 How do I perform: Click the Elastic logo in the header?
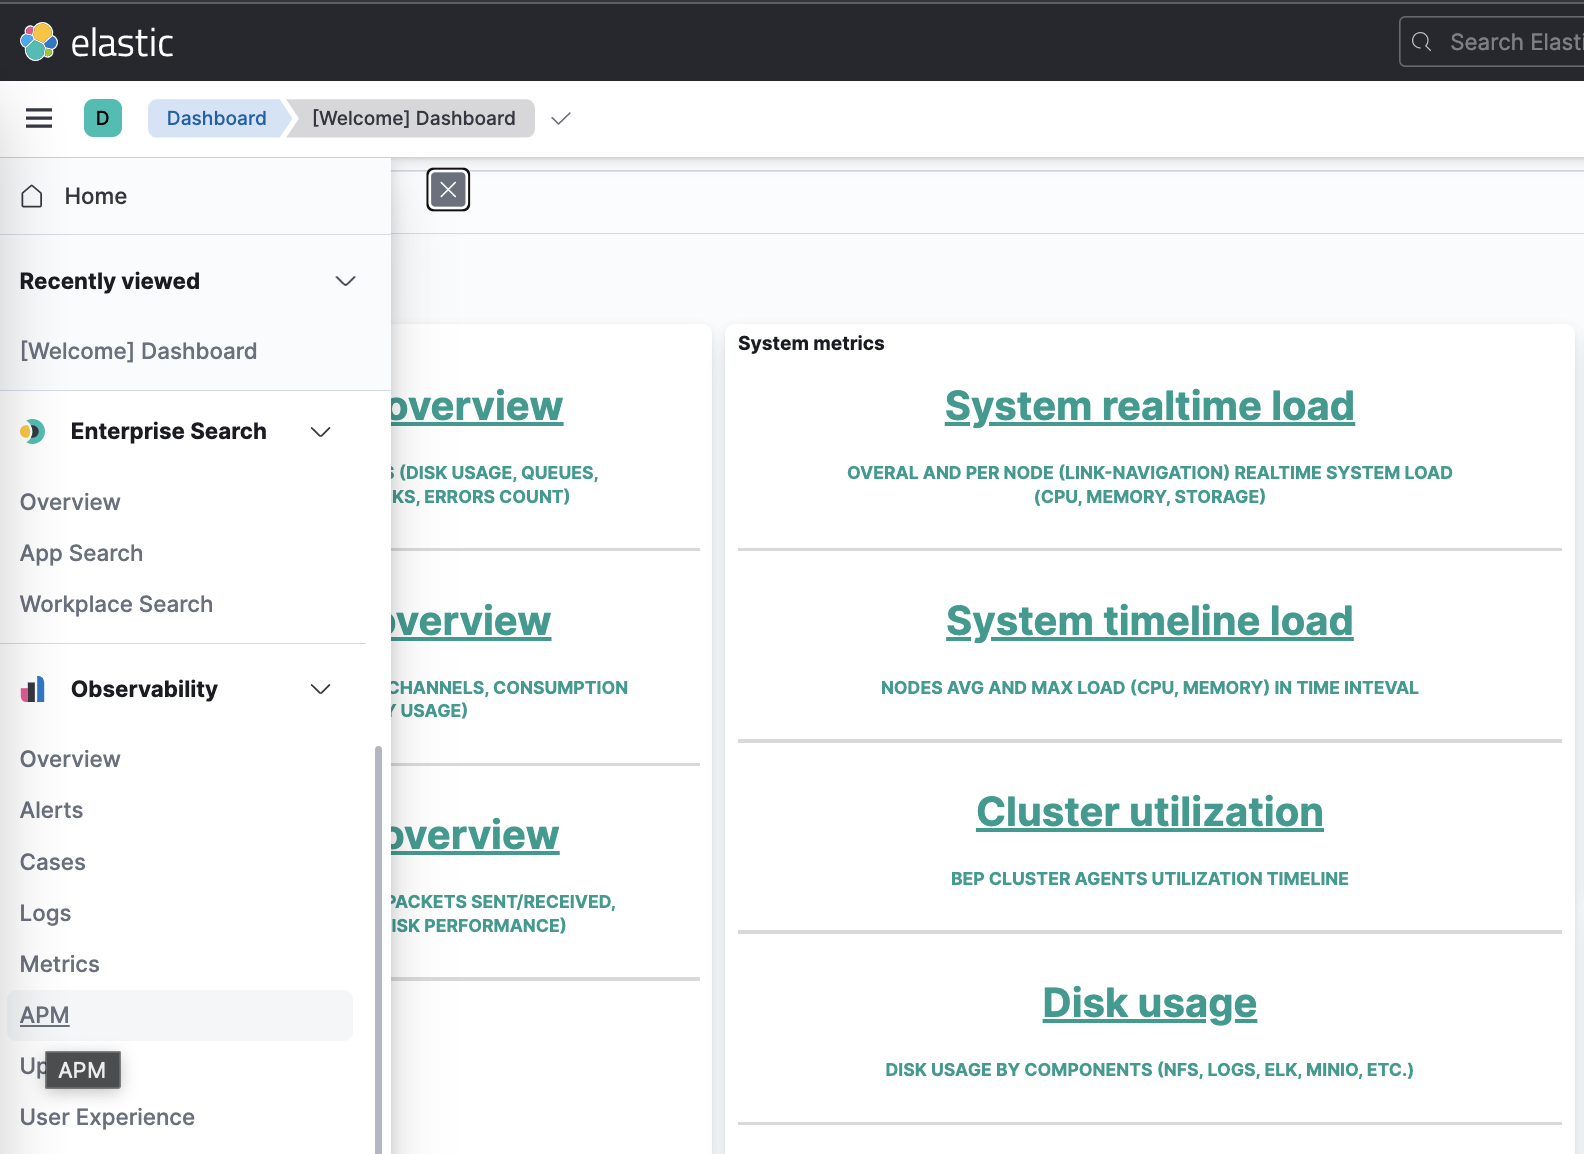pos(97,42)
